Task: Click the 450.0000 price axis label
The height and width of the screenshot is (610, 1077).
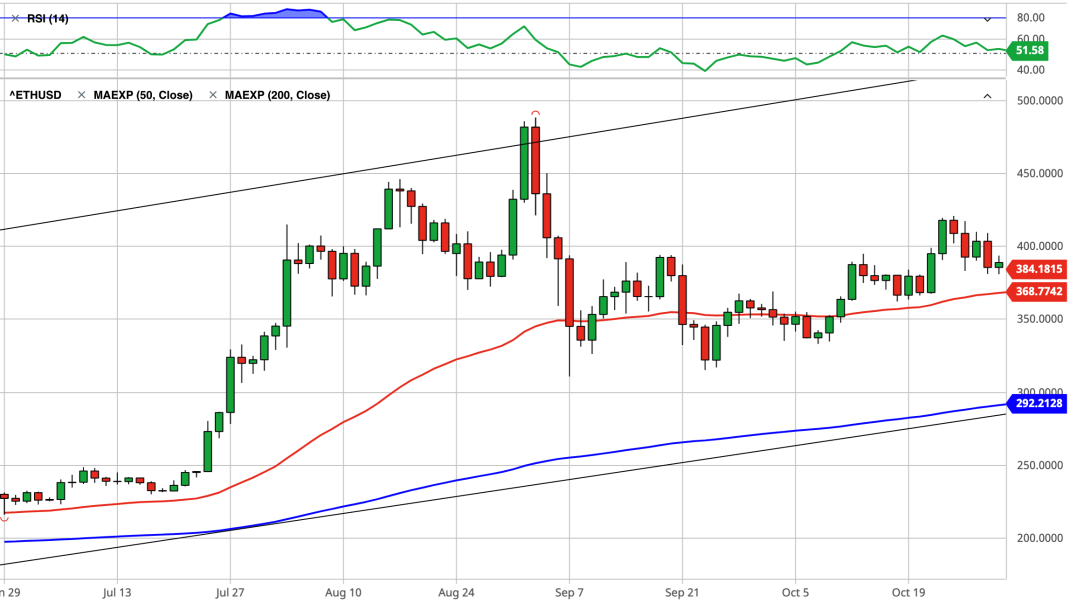Action: click(1039, 173)
